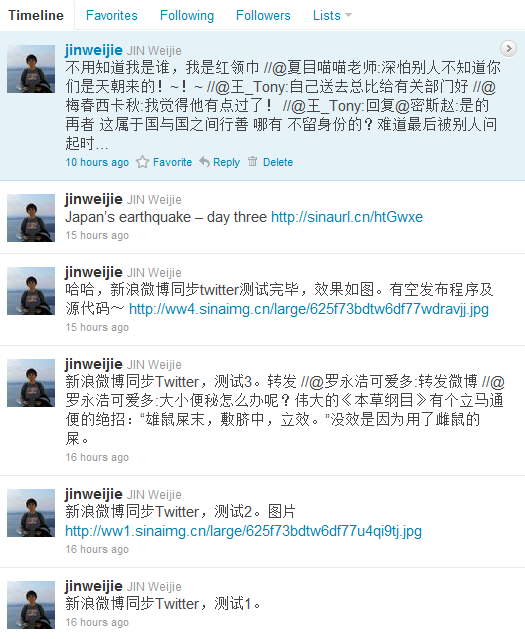Click the '15 hours ago' timestamp under earthquake tweet
Screen dimensions: 525x639
point(97,235)
